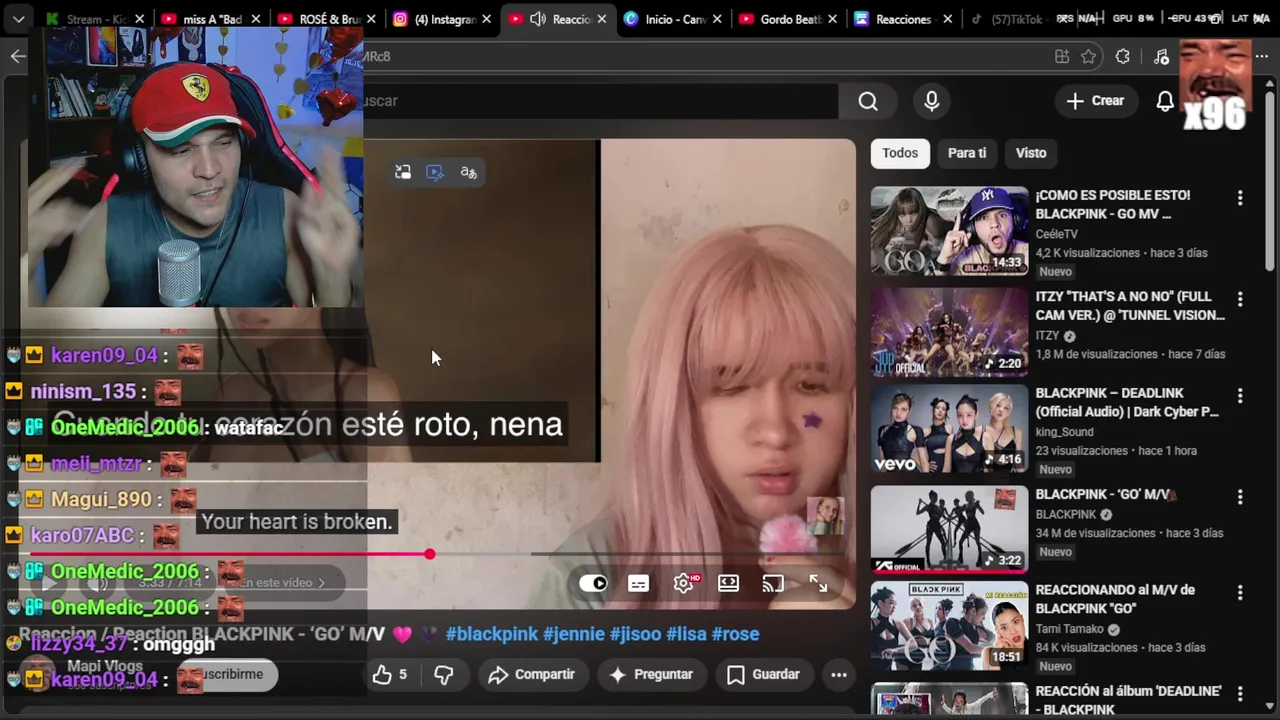Open the REACCIONANDO al M/V thumbnail by Tami Tamako

[949, 626]
